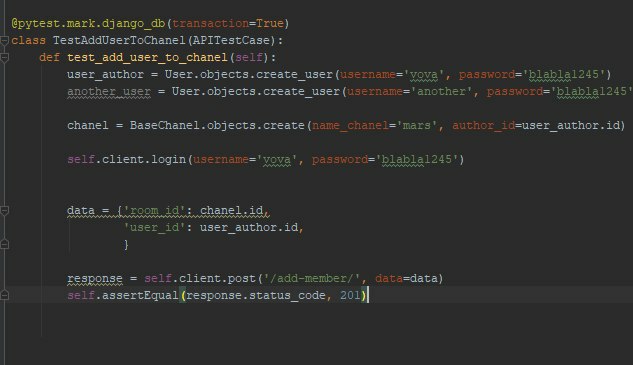Click the user_author variable assignment
The image size is (633, 365).
(x=105, y=75)
